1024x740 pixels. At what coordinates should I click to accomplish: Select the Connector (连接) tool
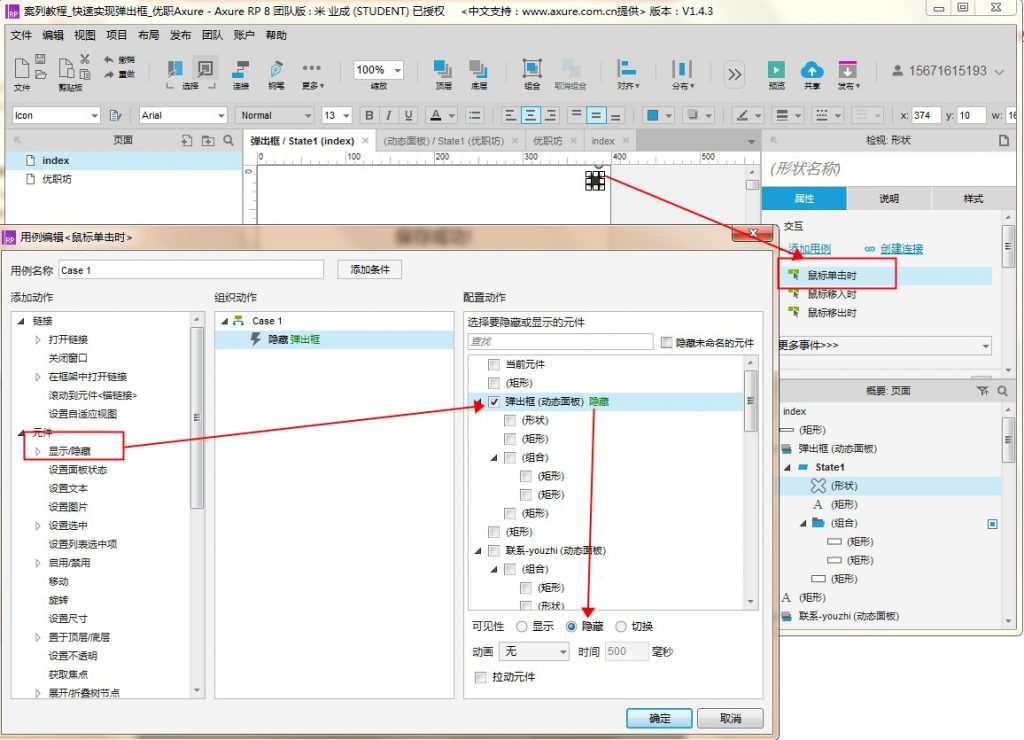tap(241, 71)
